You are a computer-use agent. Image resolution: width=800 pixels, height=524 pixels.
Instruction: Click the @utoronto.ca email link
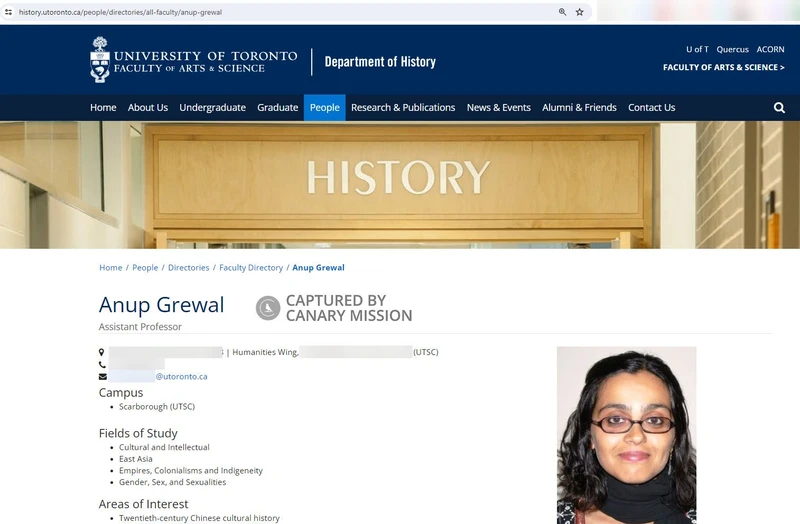181,377
